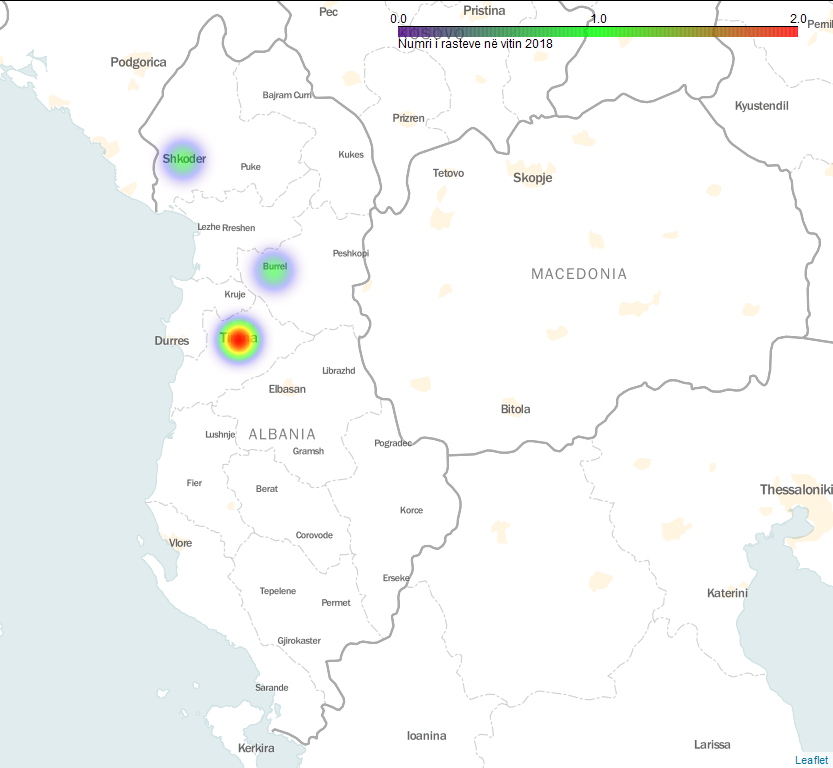Select the Vlore label on the coast

[180, 543]
